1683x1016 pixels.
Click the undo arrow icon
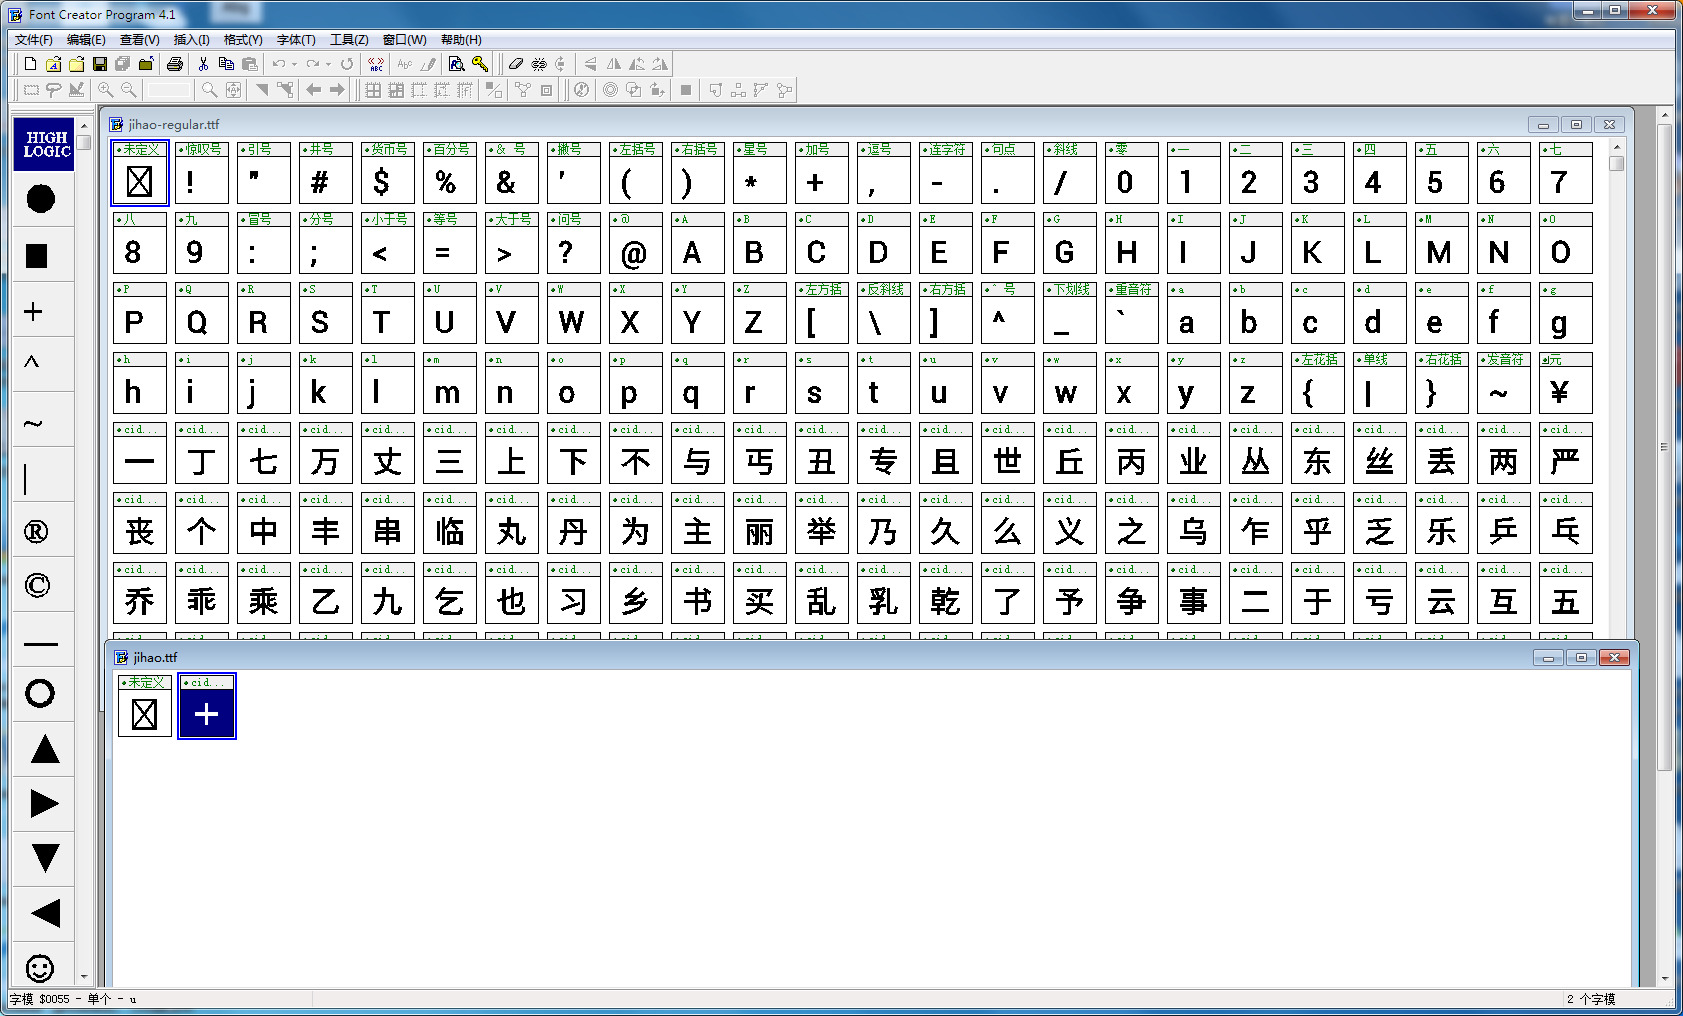coord(279,64)
